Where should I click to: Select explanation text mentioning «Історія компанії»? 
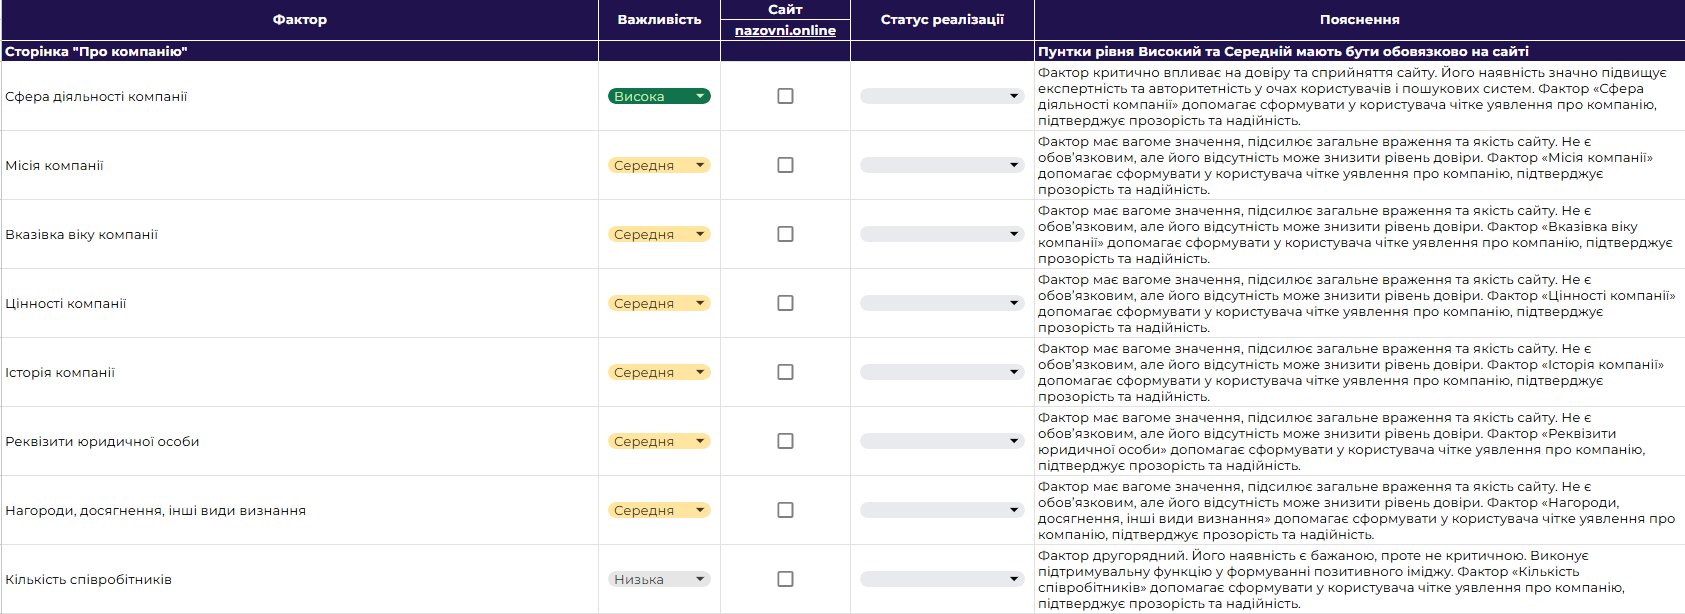pos(1359,372)
